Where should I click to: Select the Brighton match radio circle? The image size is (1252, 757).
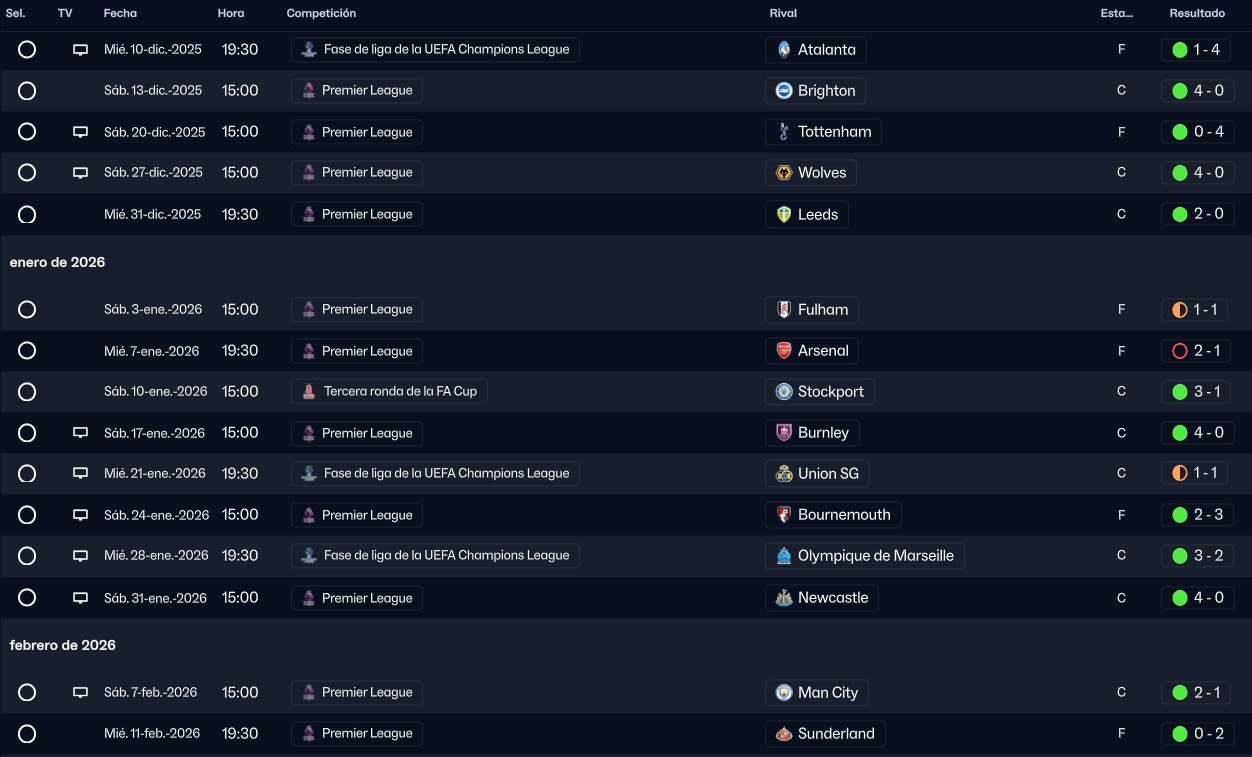point(27,91)
